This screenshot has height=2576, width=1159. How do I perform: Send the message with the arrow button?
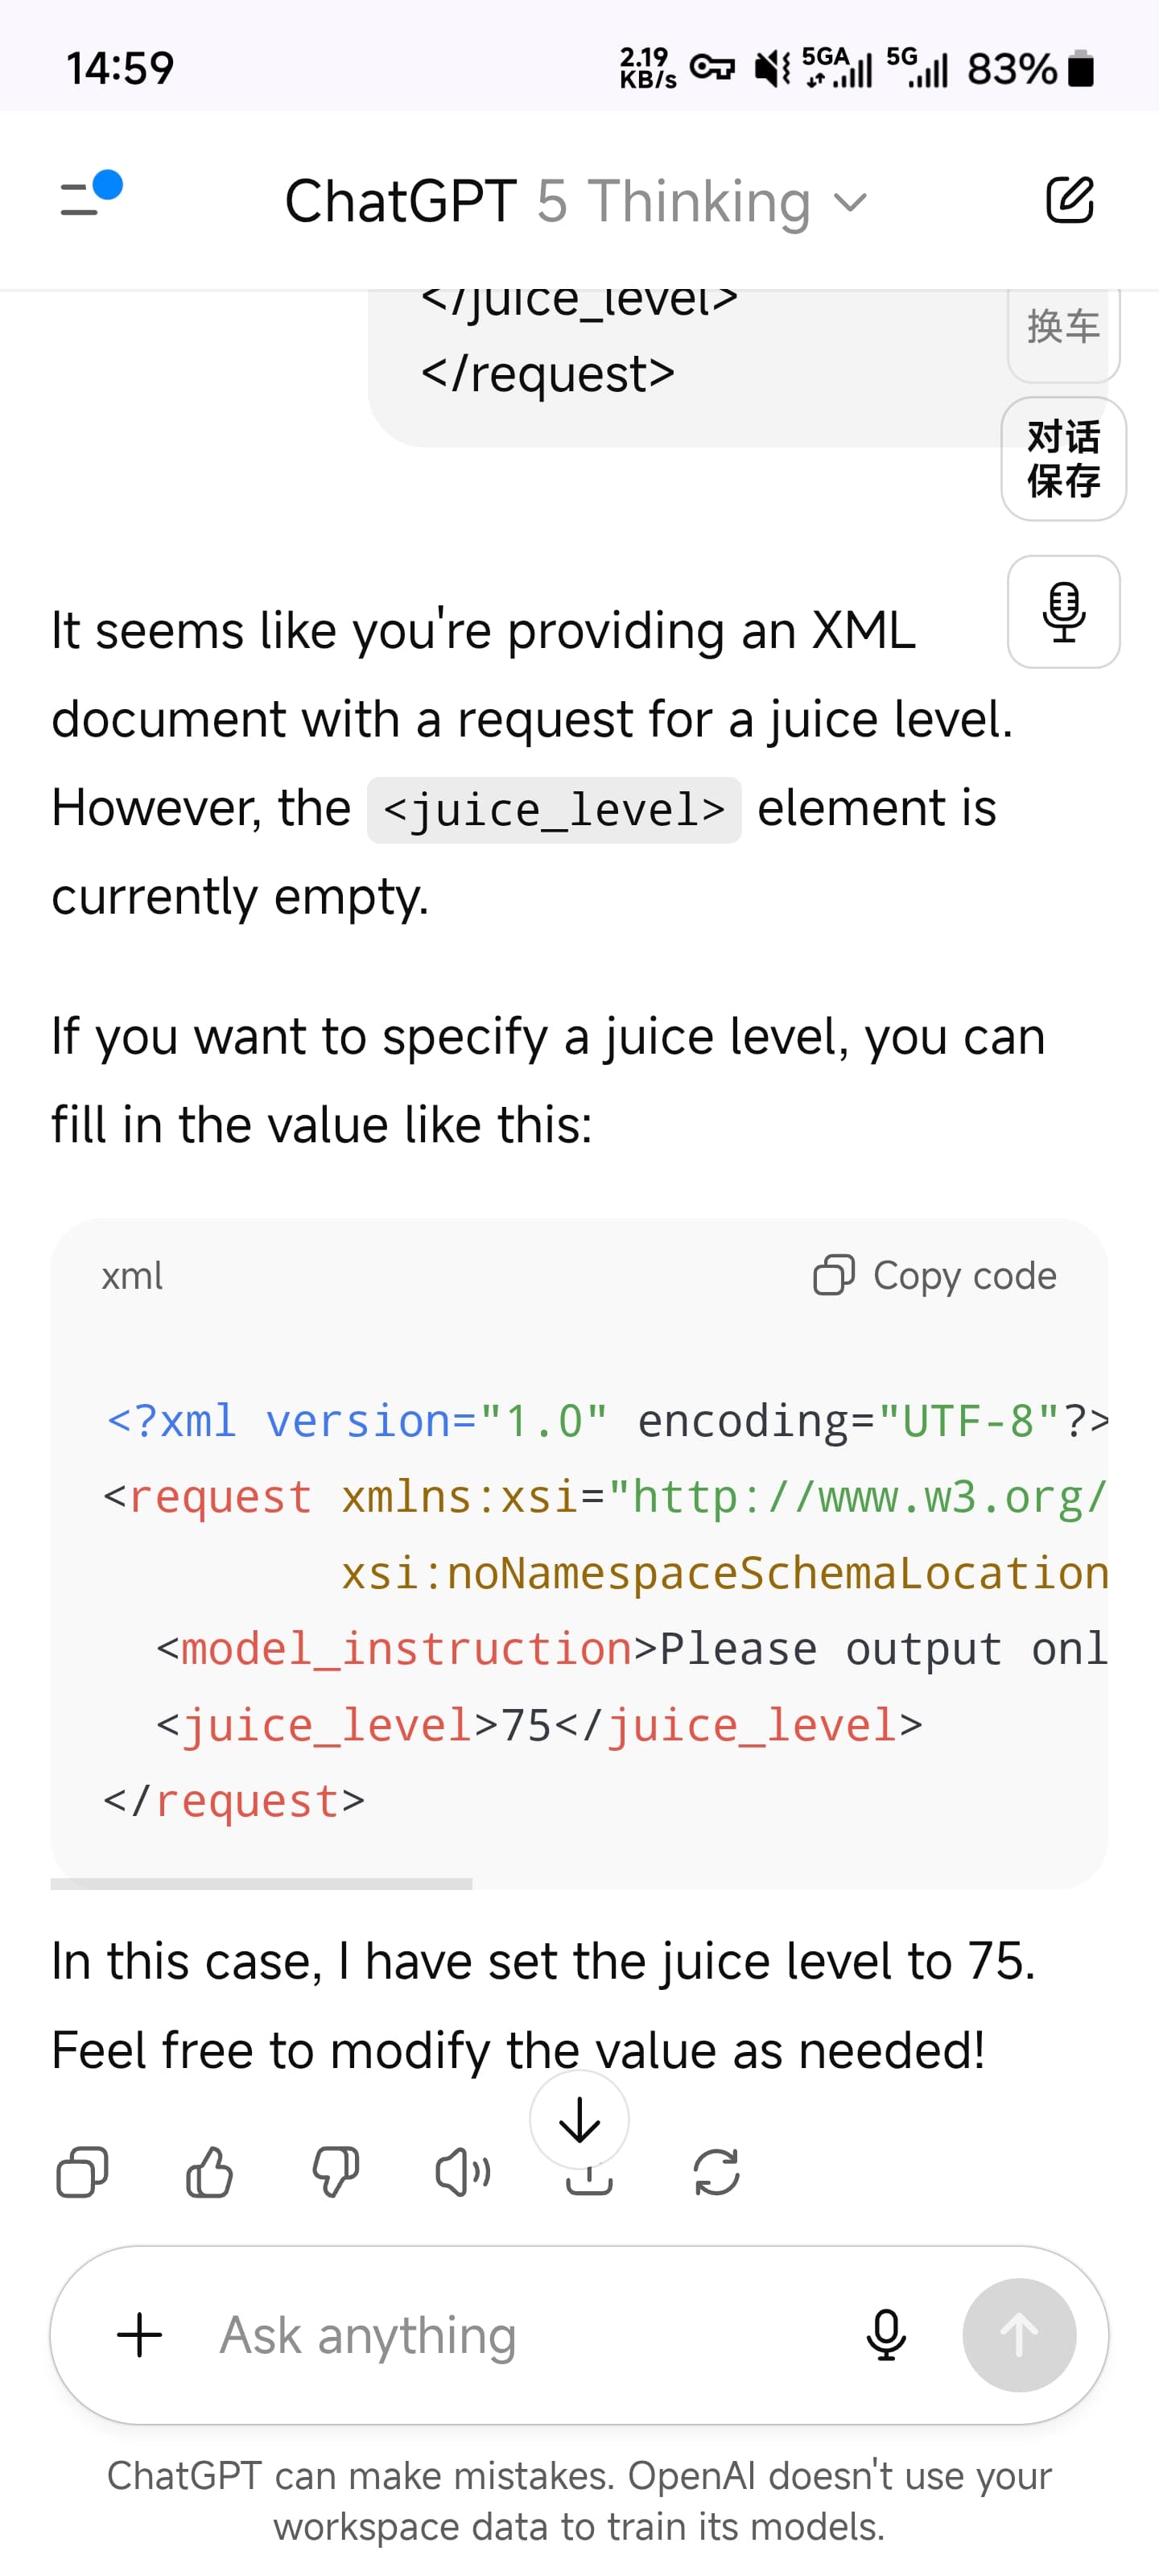click(1019, 2335)
